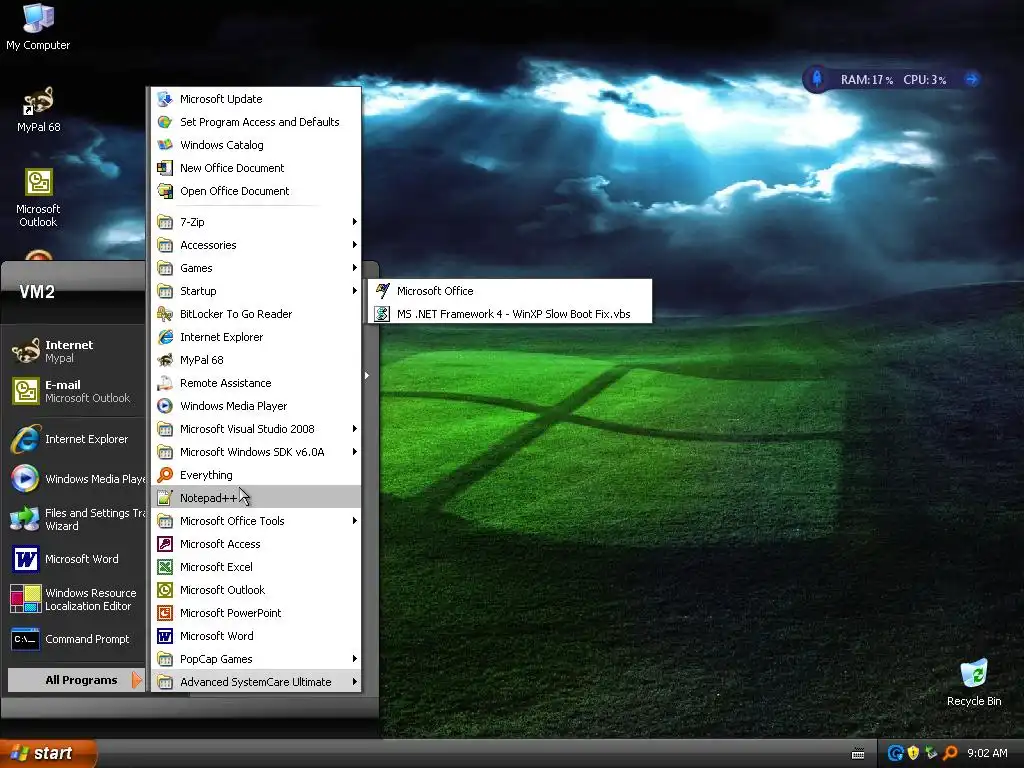The image size is (1024, 768).
Task: Click the on-screen keyboard taskbar icon
Action: 858,754
